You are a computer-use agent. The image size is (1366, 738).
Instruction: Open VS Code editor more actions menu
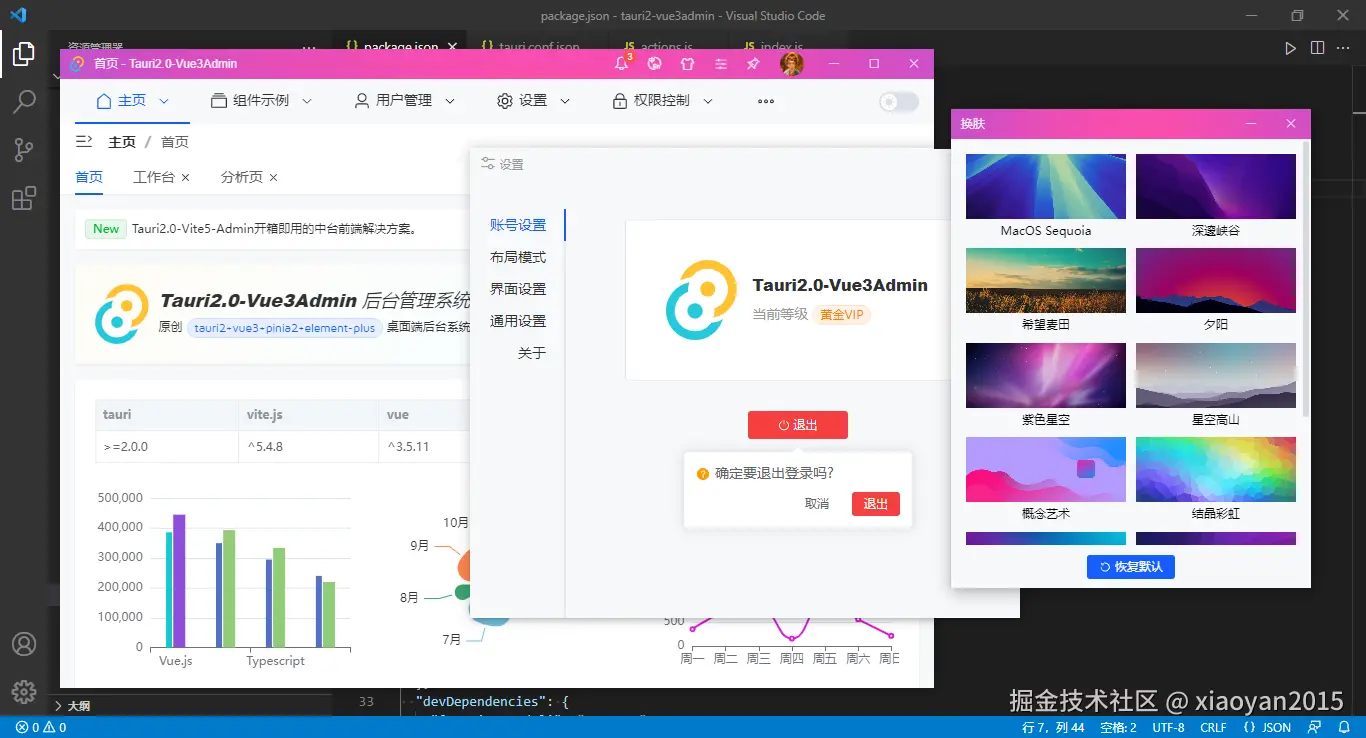1345,47
